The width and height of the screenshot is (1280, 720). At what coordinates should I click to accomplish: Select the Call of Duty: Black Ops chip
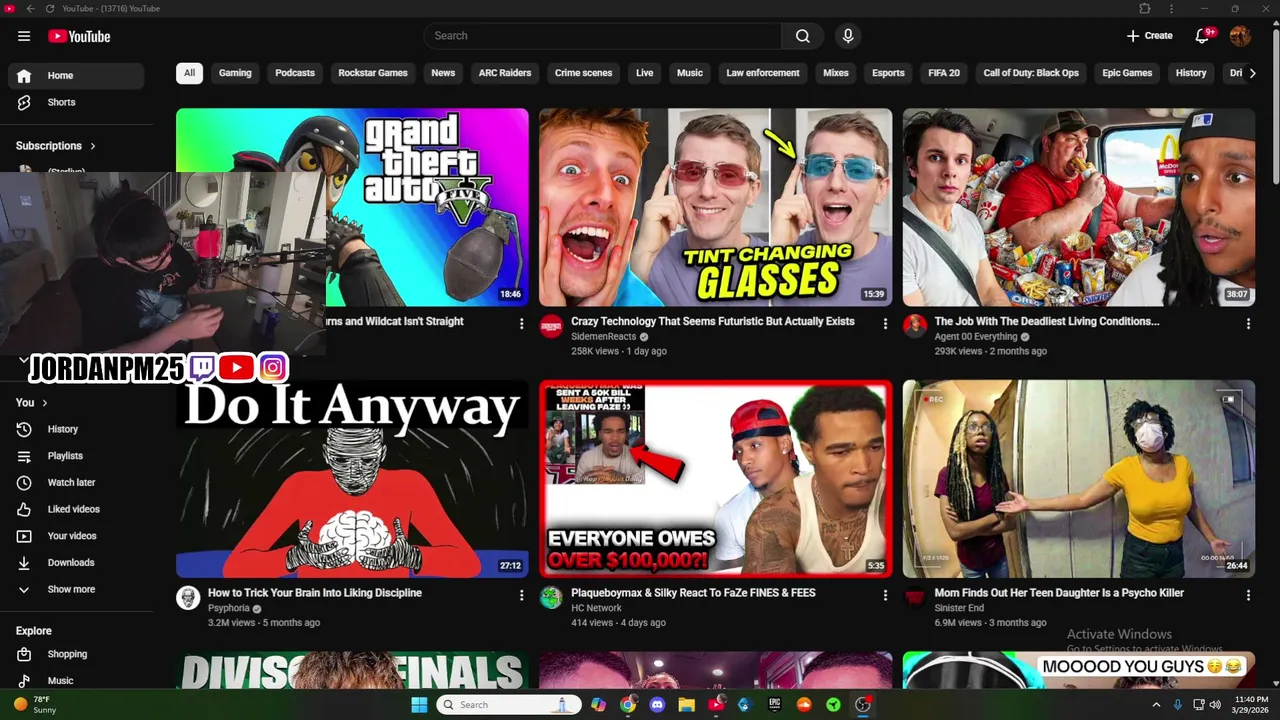tap(1031, 73)
